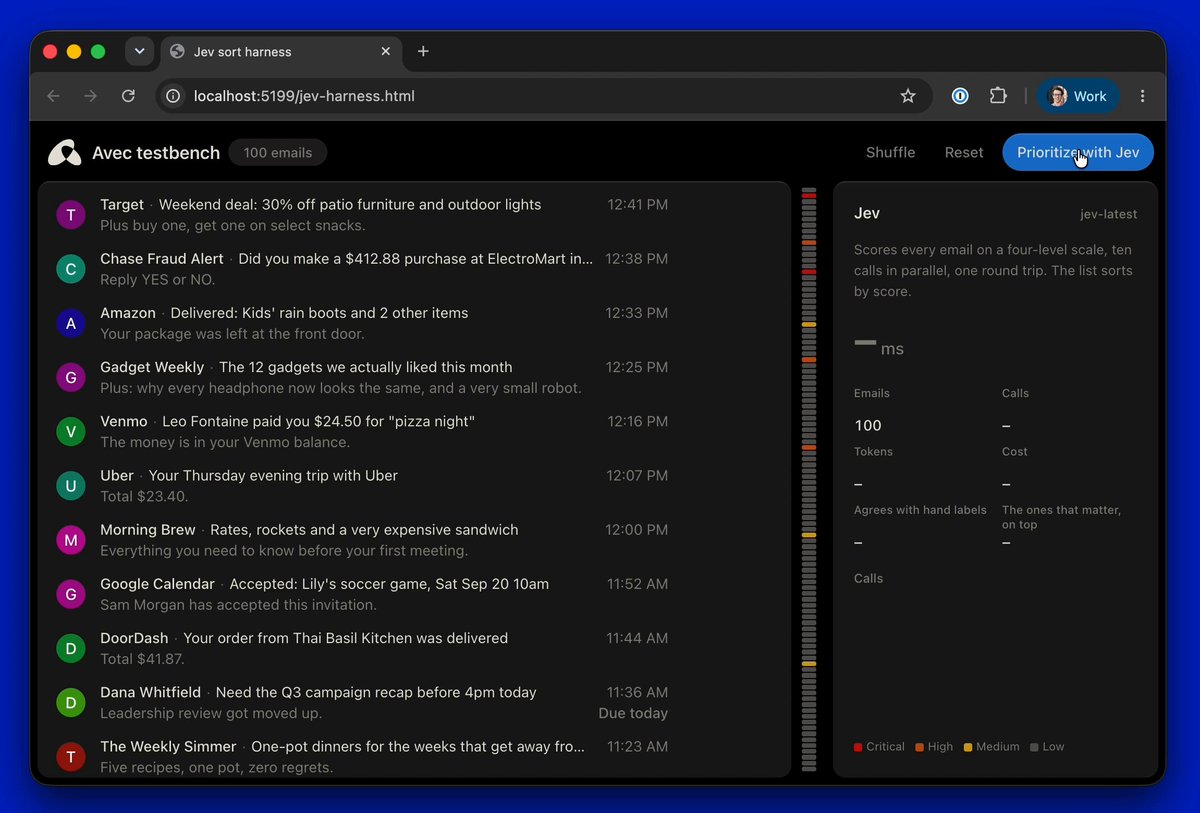Click the High legend label
This screenshot has width=1200, height=813.
pos(940,747)
